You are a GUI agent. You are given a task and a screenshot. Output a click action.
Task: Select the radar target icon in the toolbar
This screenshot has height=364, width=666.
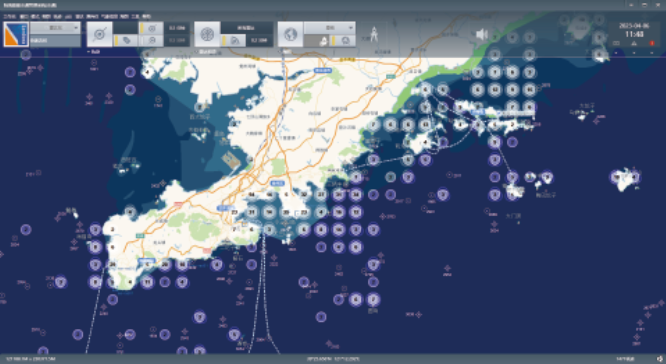point(100,34)
